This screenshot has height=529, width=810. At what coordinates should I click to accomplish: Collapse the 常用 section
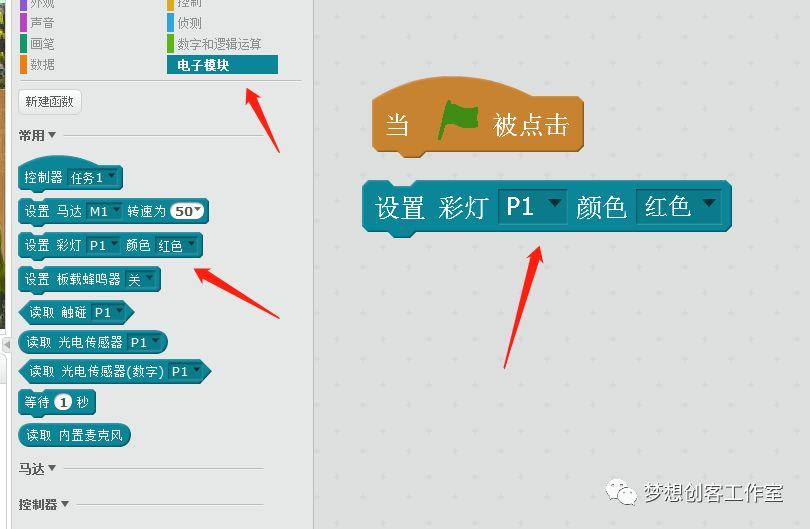(37, 135)
